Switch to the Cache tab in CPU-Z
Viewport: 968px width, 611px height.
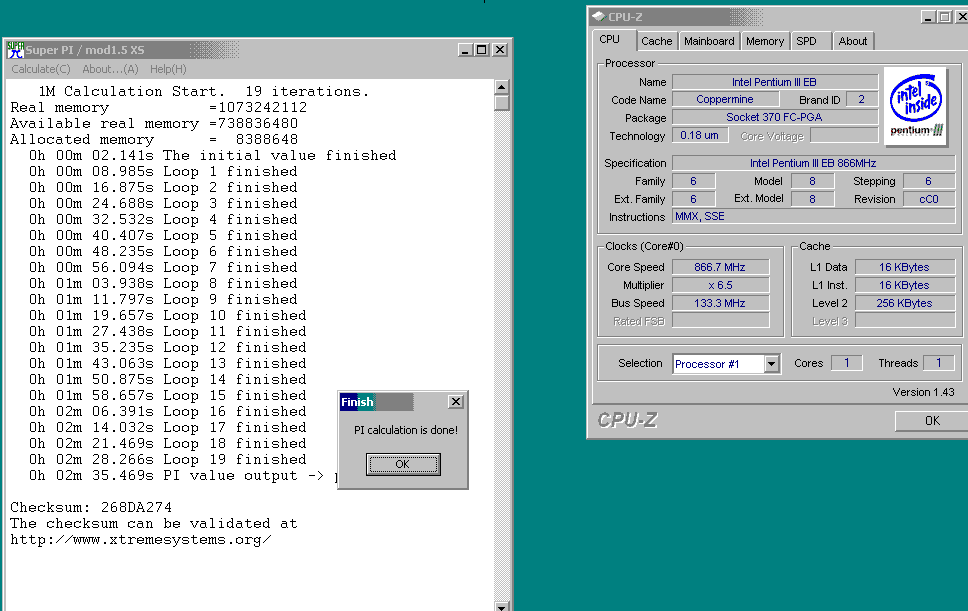[656, 41]
